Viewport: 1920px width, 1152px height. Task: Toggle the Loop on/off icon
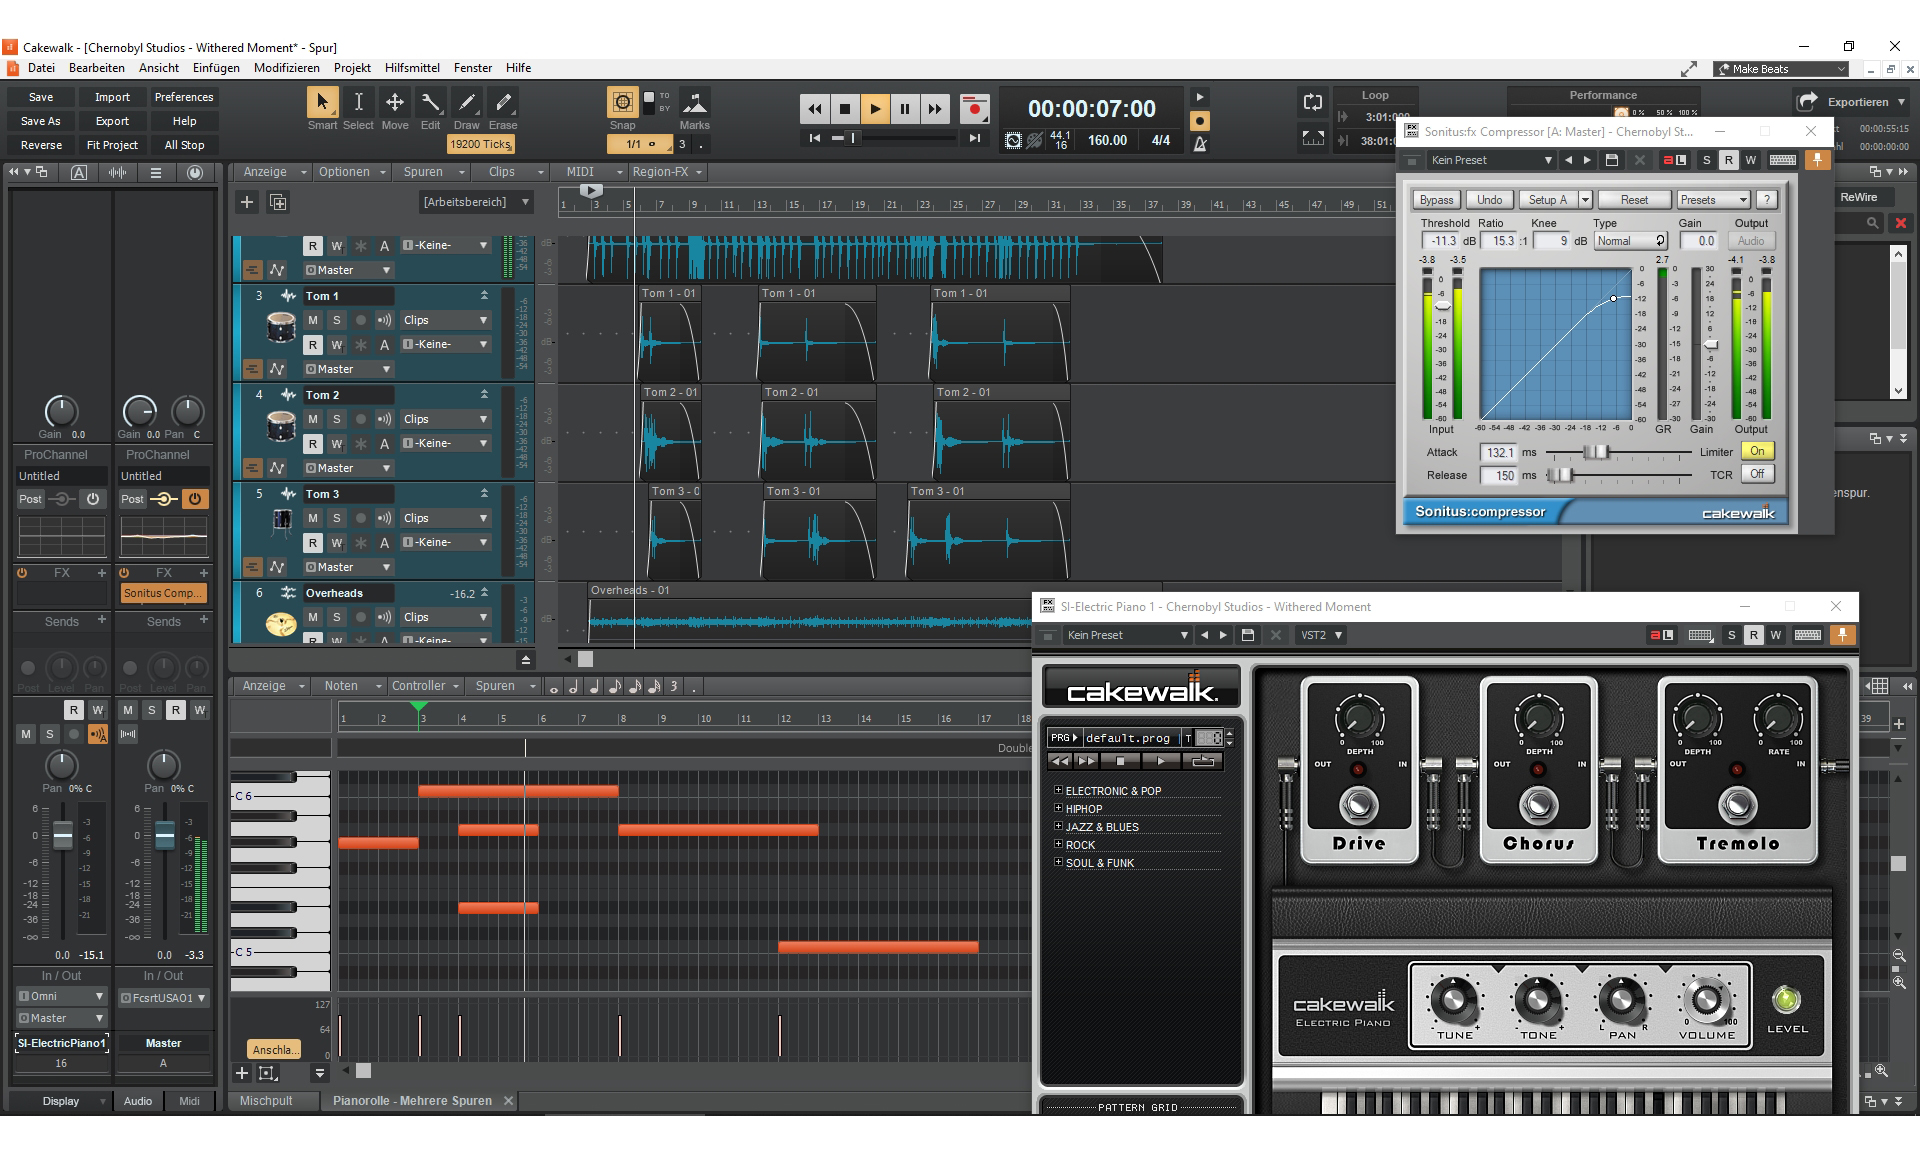pyautogui.click(x=1312, y=102)
